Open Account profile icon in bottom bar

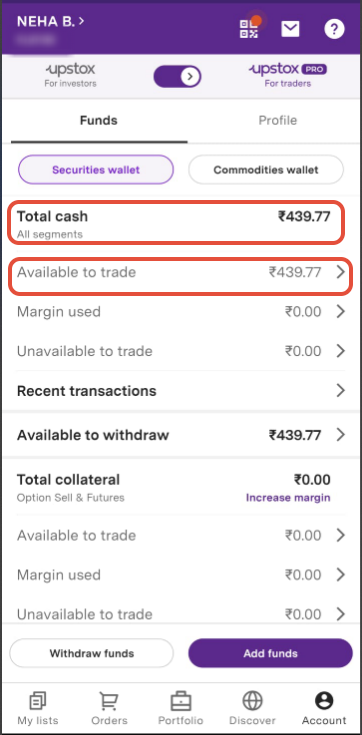pyautogui.click(x=324, y=708)
